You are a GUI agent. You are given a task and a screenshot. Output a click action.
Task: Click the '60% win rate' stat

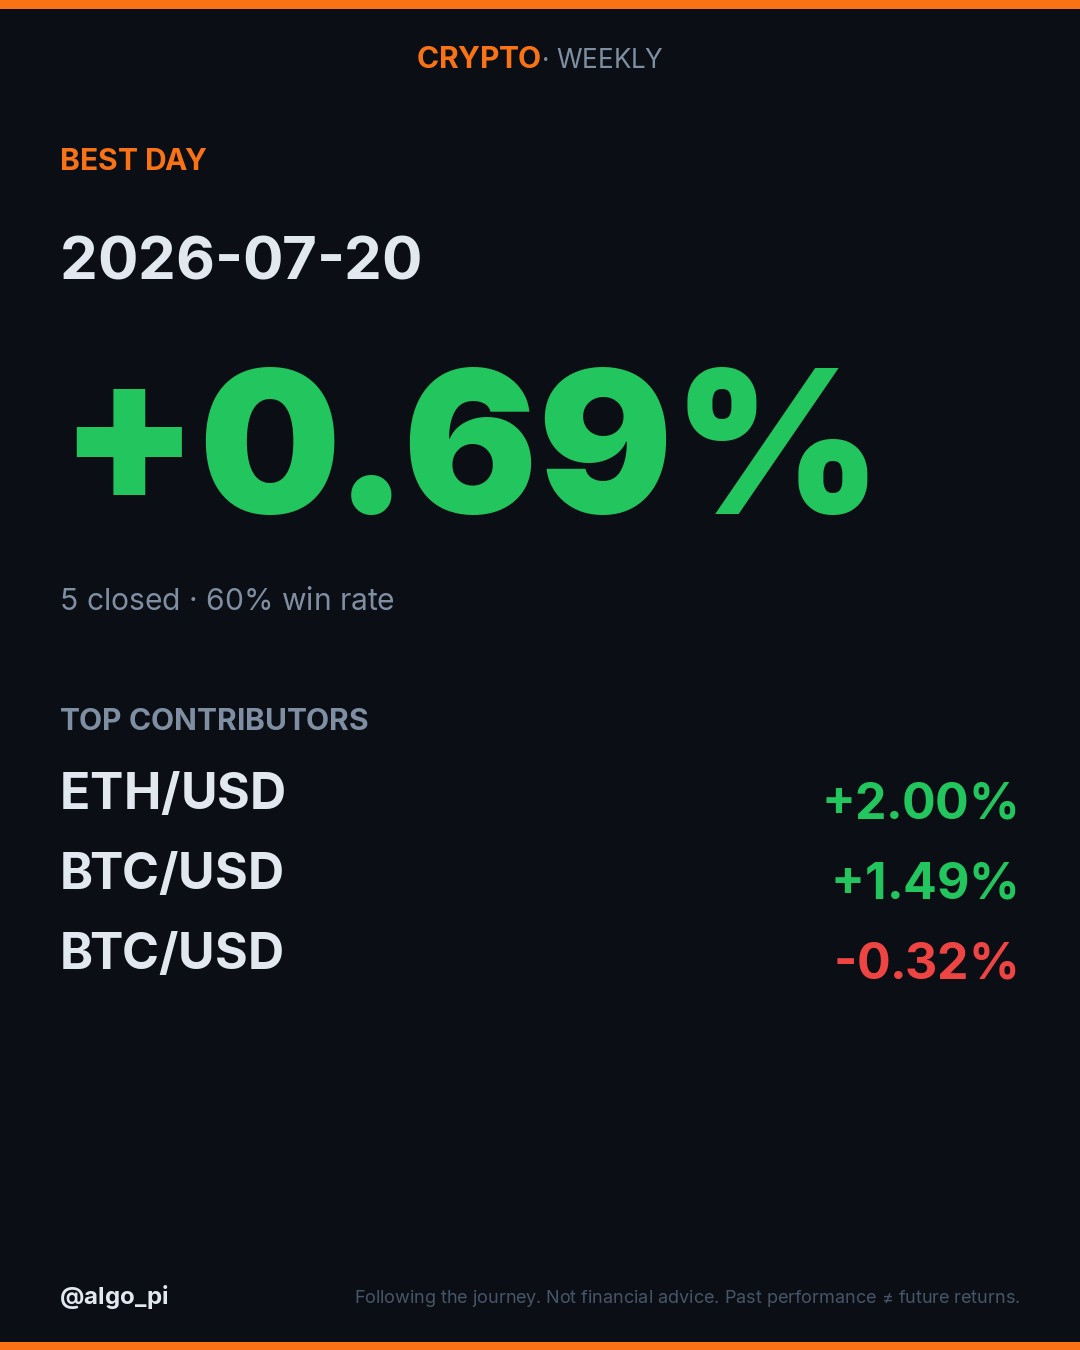tap(300, 600)
